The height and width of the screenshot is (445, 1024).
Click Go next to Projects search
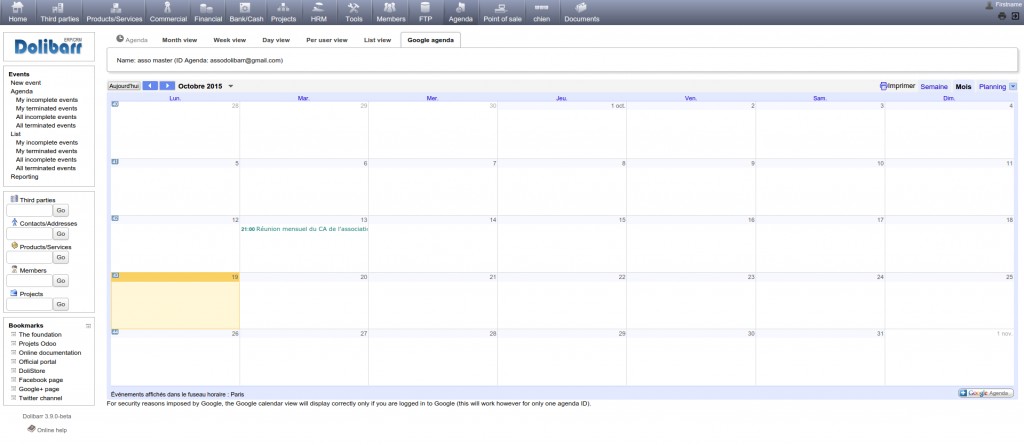(x=61, y=305)
